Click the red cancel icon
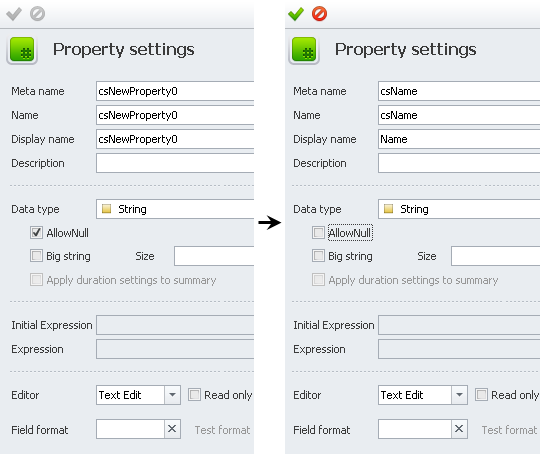 (320, 14)
